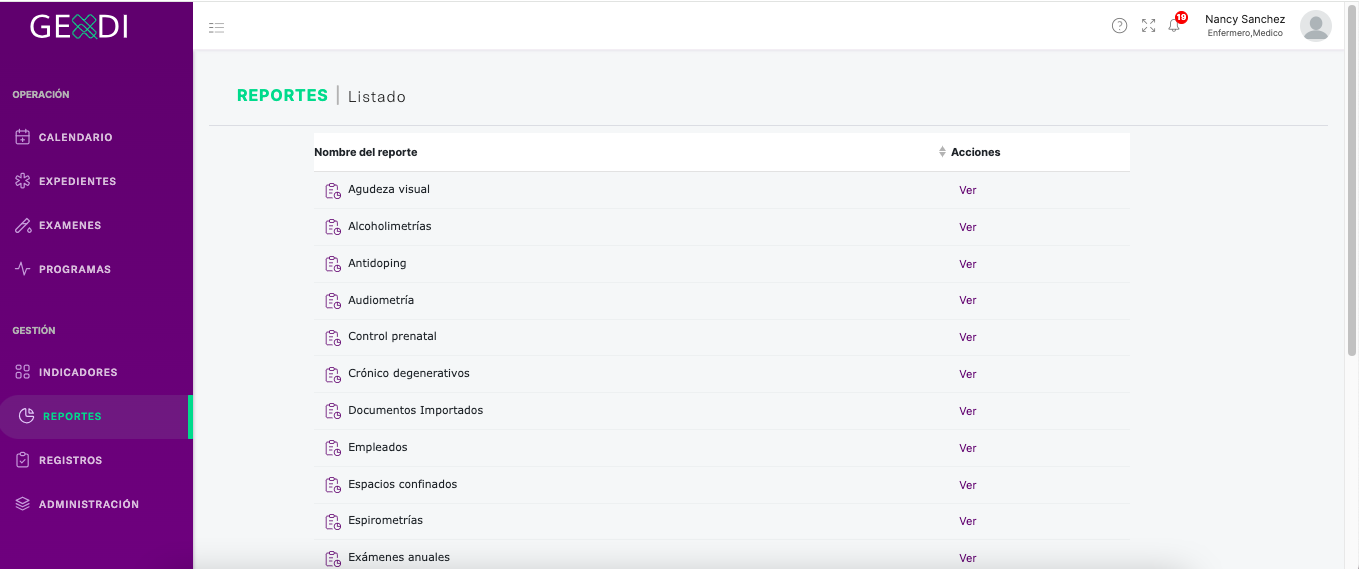Viewport: 1359px width, 569px height.
Task: Click report icon beside Agudeza visual
Action: tap(333, 190)
